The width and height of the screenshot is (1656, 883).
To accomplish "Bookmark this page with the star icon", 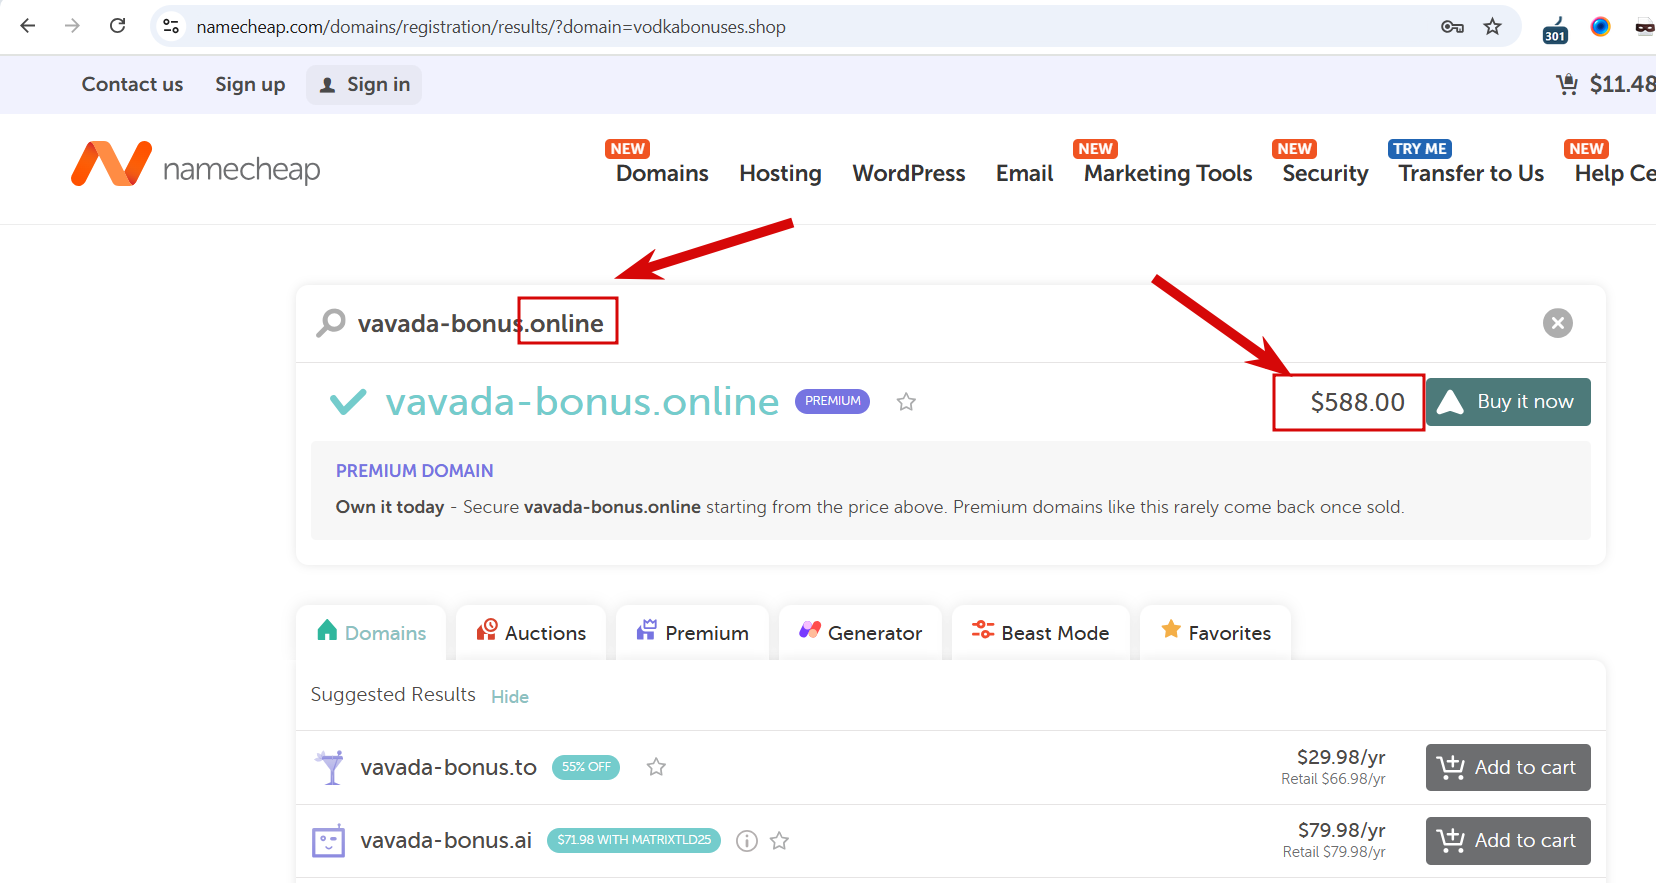I will coord(1493,27).
